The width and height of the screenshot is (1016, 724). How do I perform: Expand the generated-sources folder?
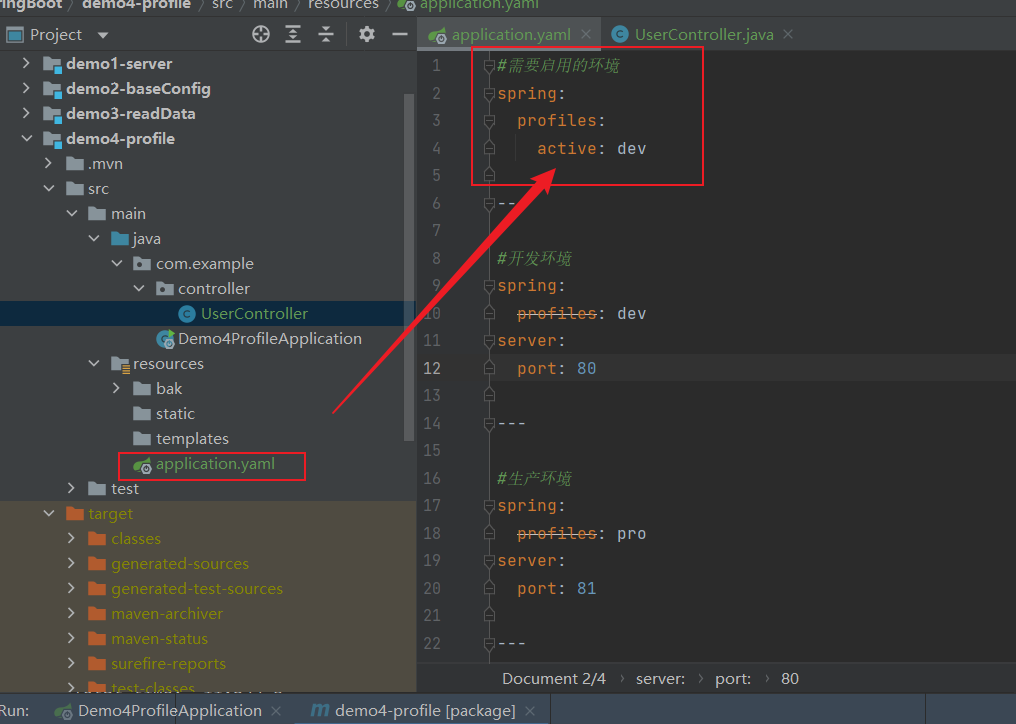[71, 563]
